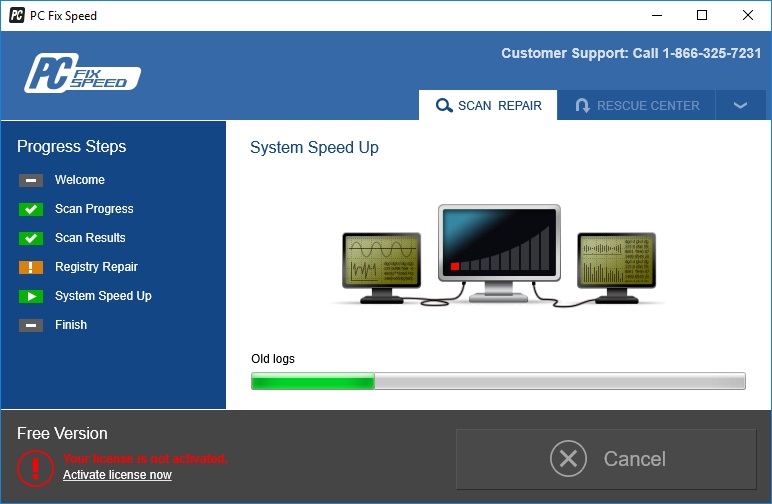Click the Activate license now link

pos(117,475)
